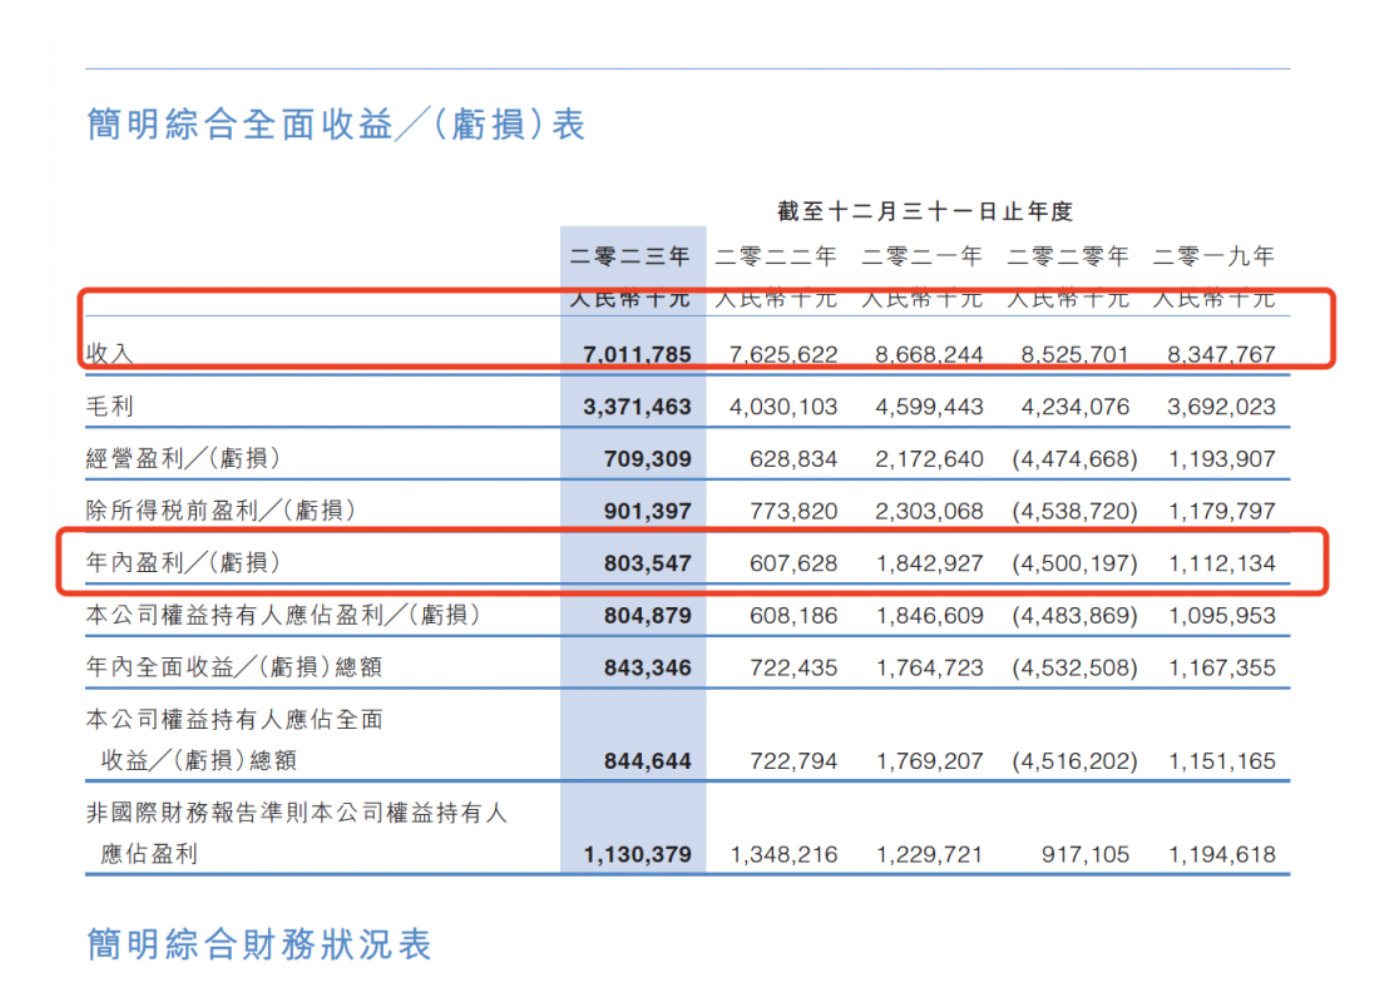The height and width of the screenshot is (984, 1374).
Task: Click the attributable profit value '608,186'
Action: tap(793, 615)
